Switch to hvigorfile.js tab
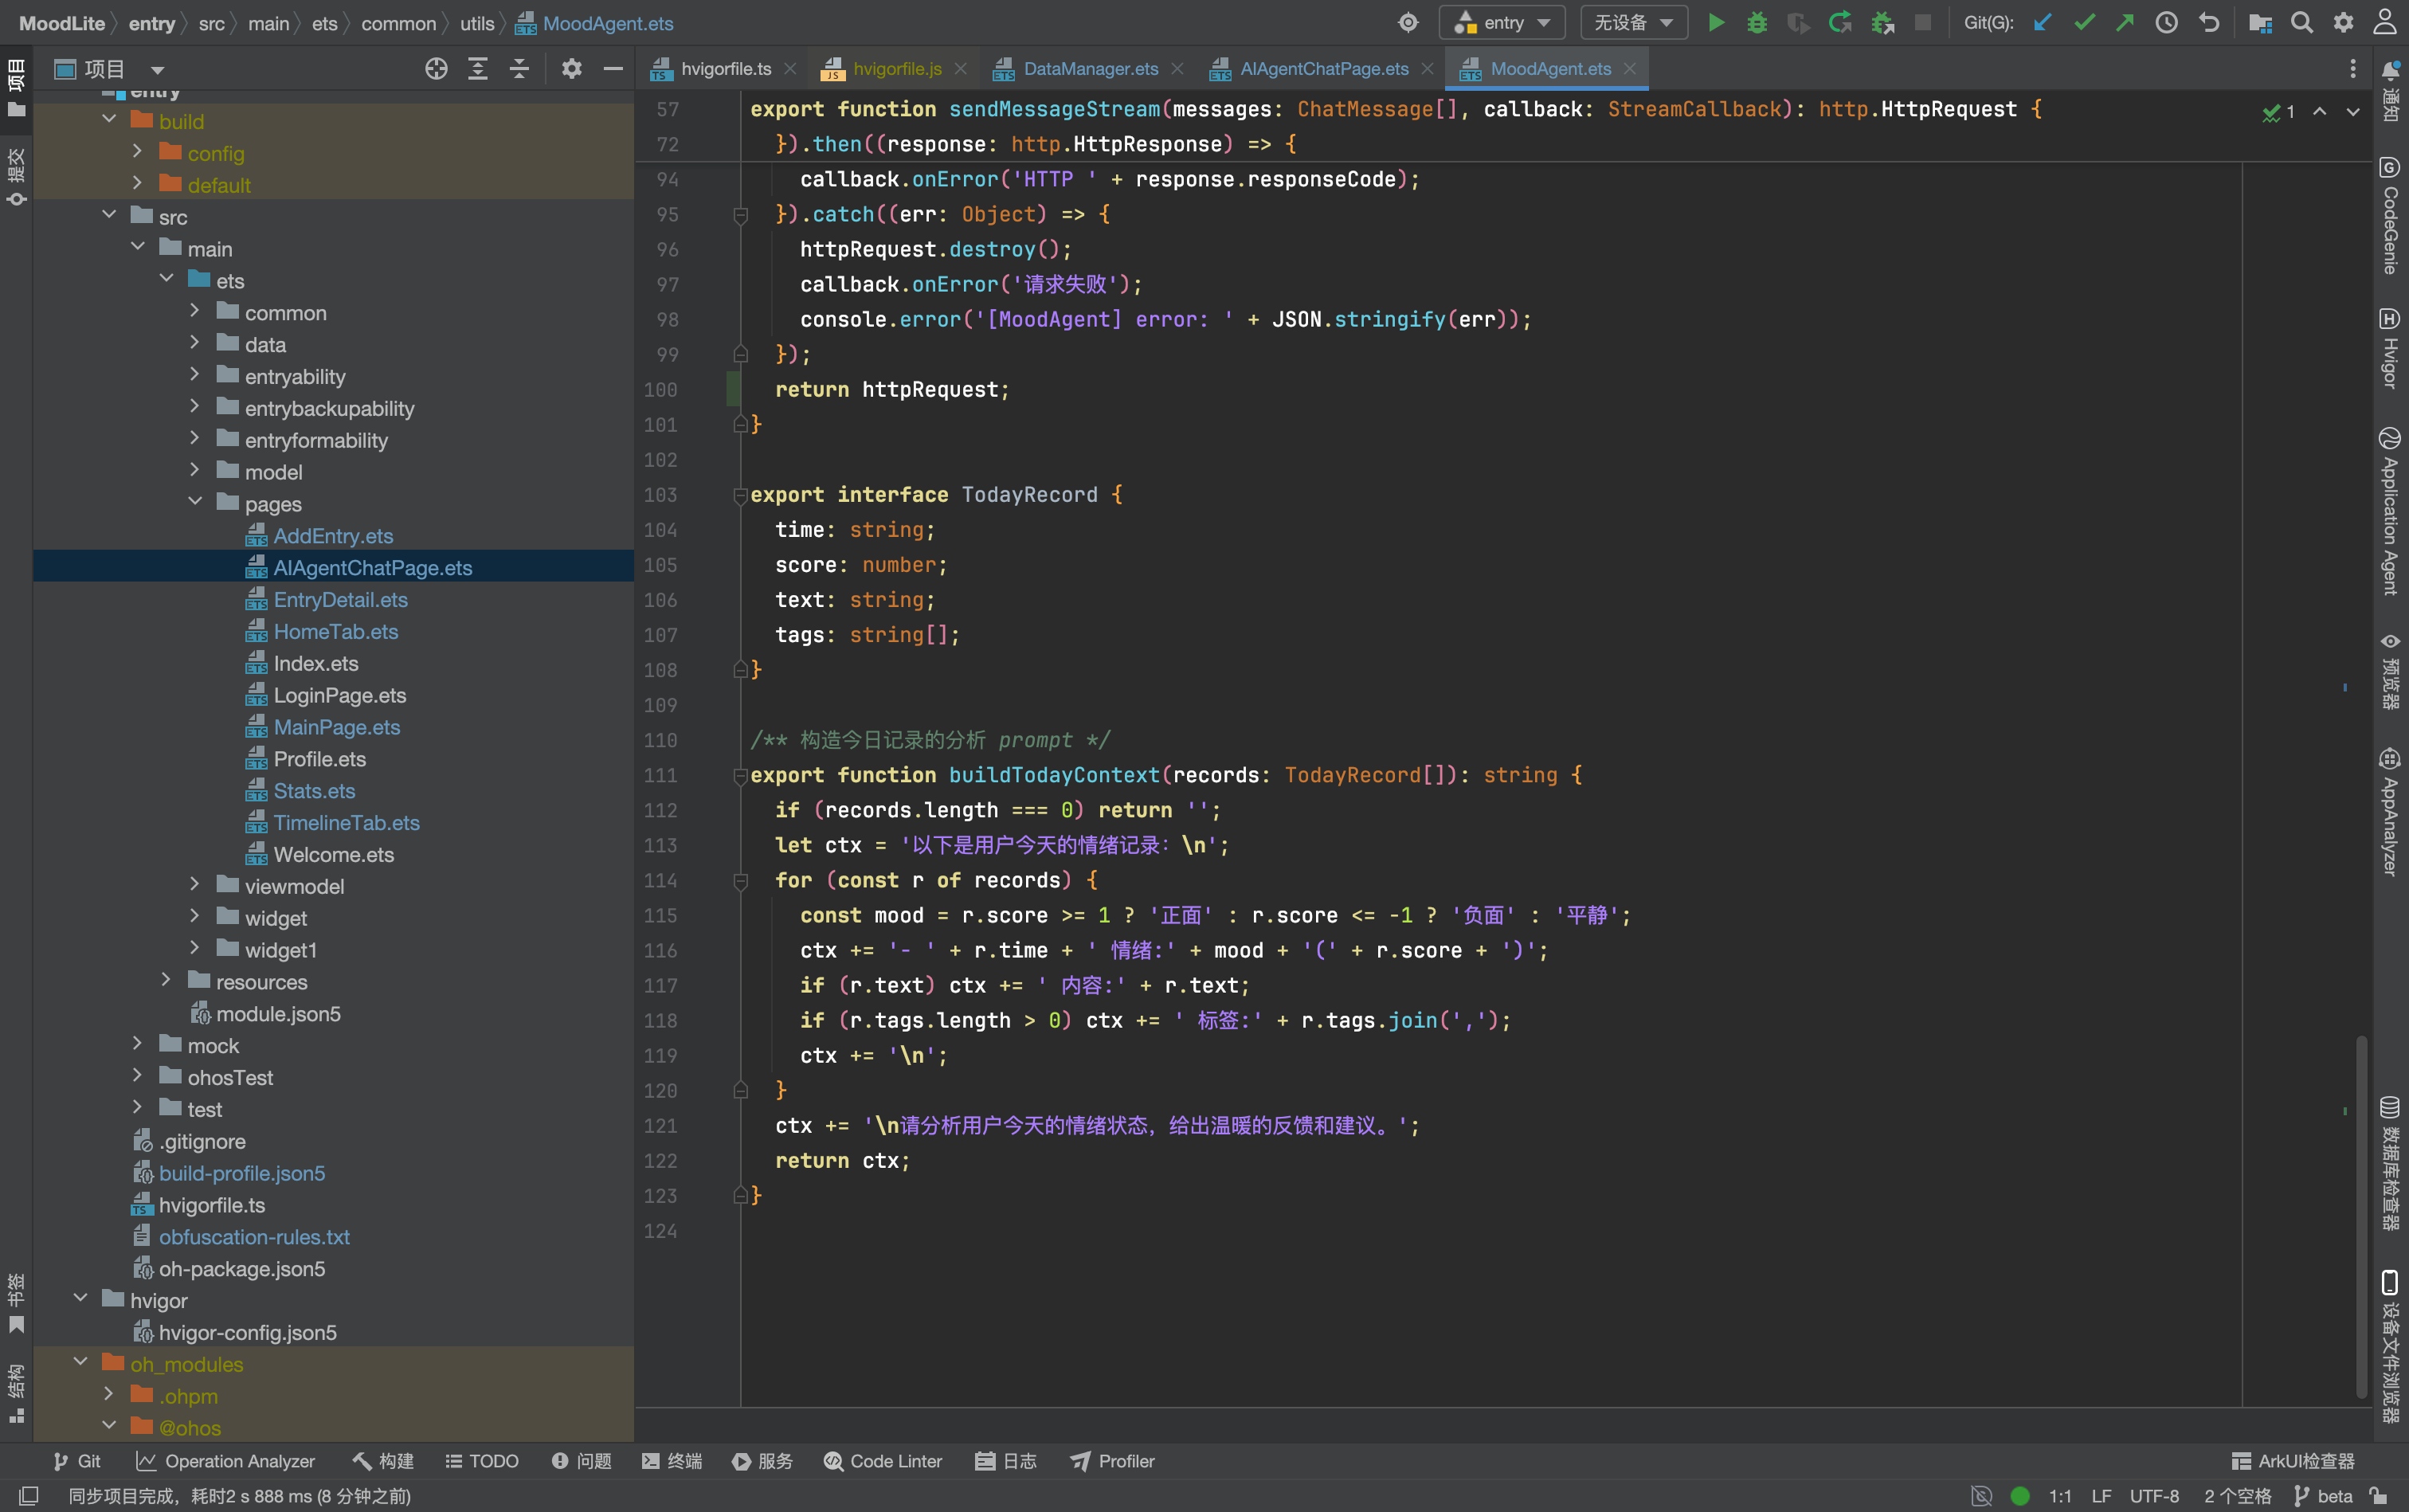The width and height of the screenshot is (2409, 1512). pos(895,69)
